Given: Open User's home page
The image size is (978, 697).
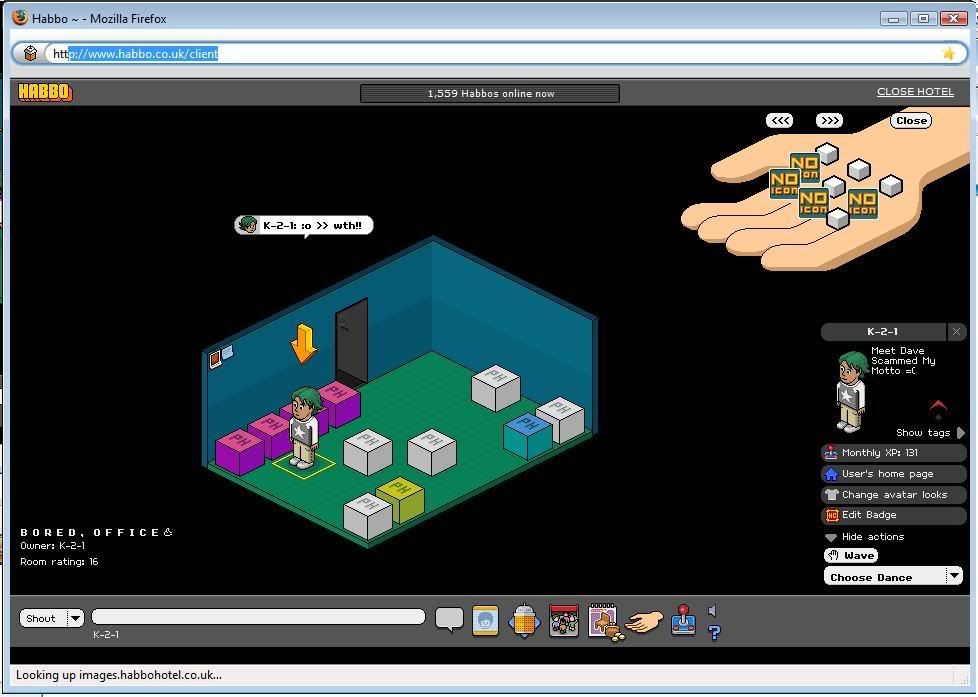Looking at the screenshot, I should tap(886, 474).
